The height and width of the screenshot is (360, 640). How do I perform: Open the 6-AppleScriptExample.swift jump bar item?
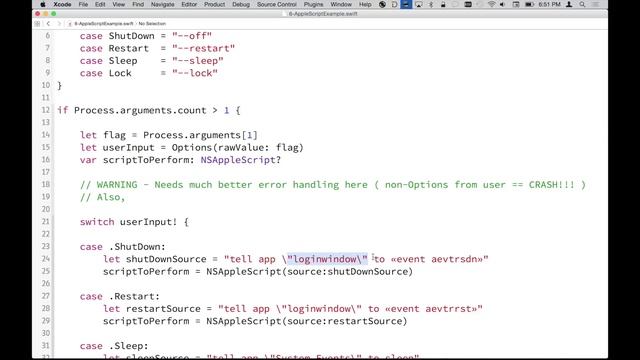click(x=101, y=24)
